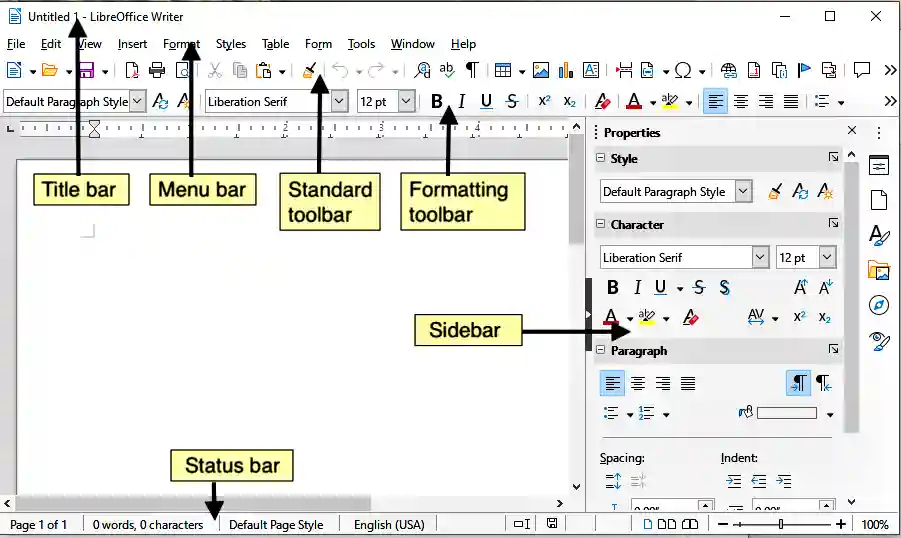Click Export as PDF icon
The image size is (901, 538).
point(132,70)
